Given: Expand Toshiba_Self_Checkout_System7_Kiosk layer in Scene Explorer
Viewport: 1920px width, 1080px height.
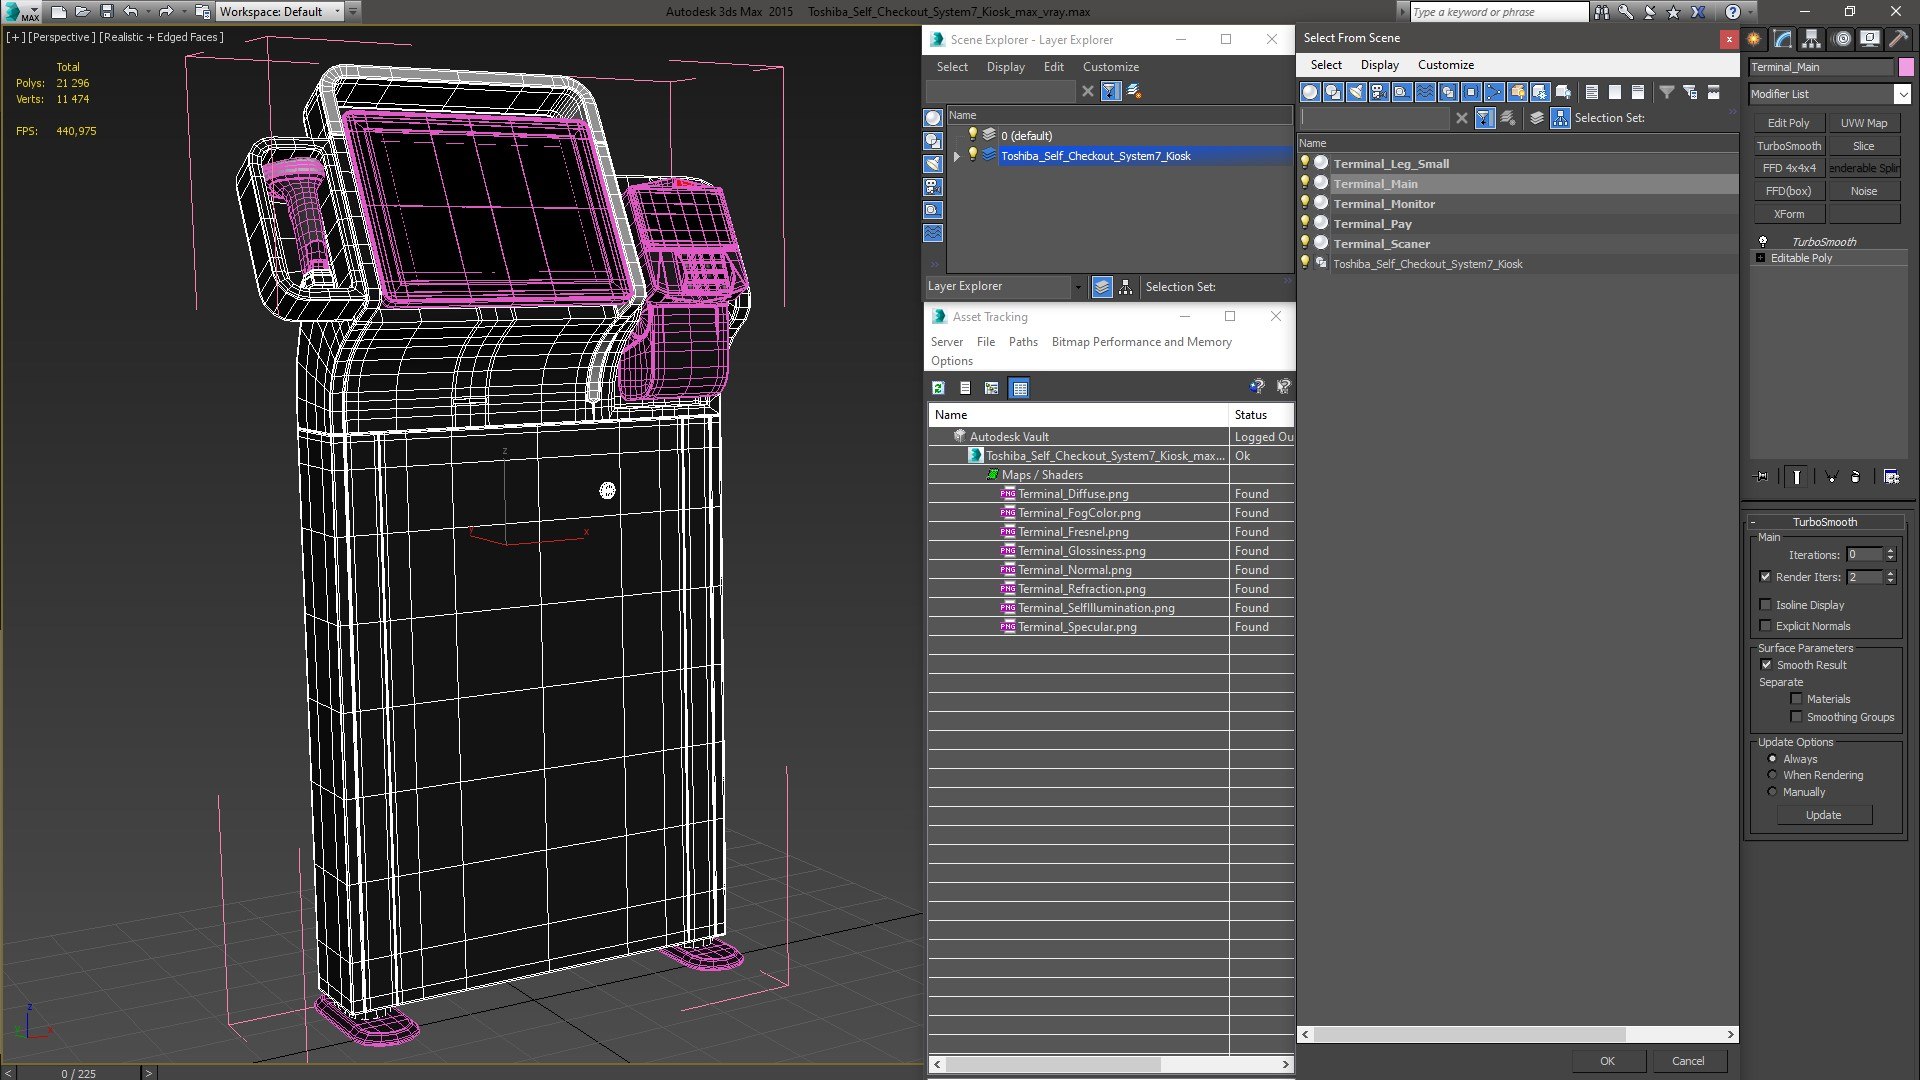Looking at the screenshot, I should click(957, 156).
